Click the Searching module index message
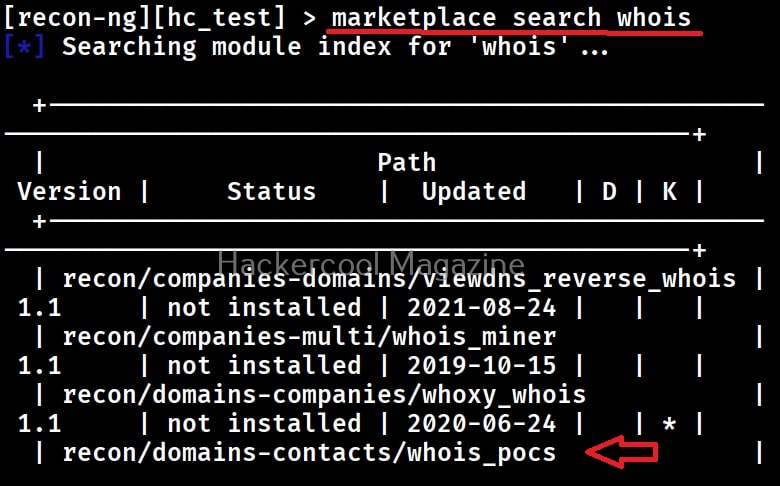The width and height of the screenshot is (780, 486). click(x=335, y=47)
